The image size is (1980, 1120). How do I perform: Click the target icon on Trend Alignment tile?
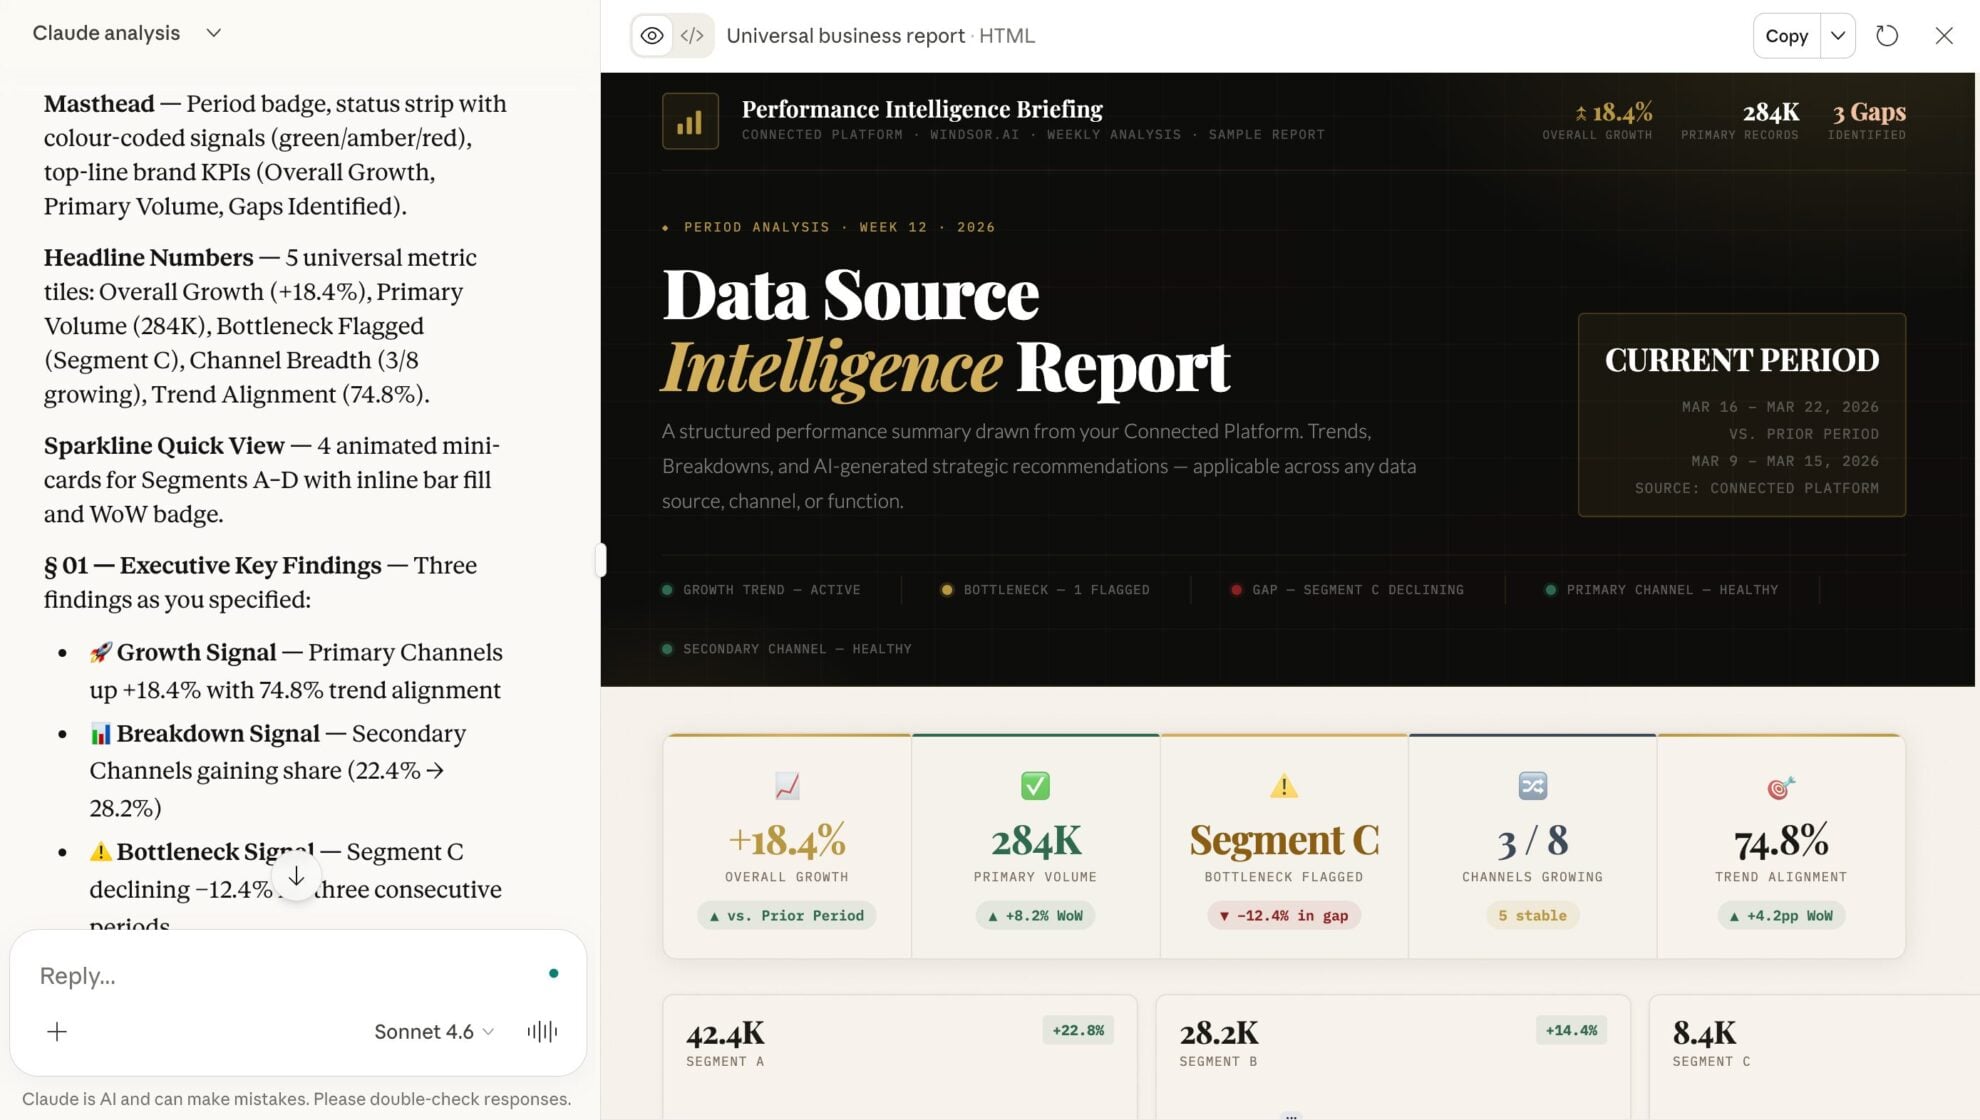(1780, 788)
